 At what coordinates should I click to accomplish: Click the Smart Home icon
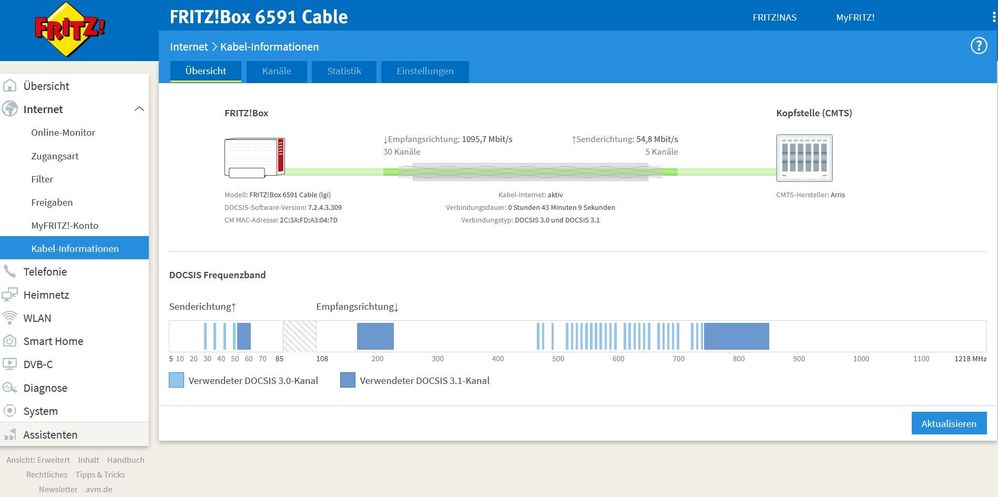click(10, 341)
